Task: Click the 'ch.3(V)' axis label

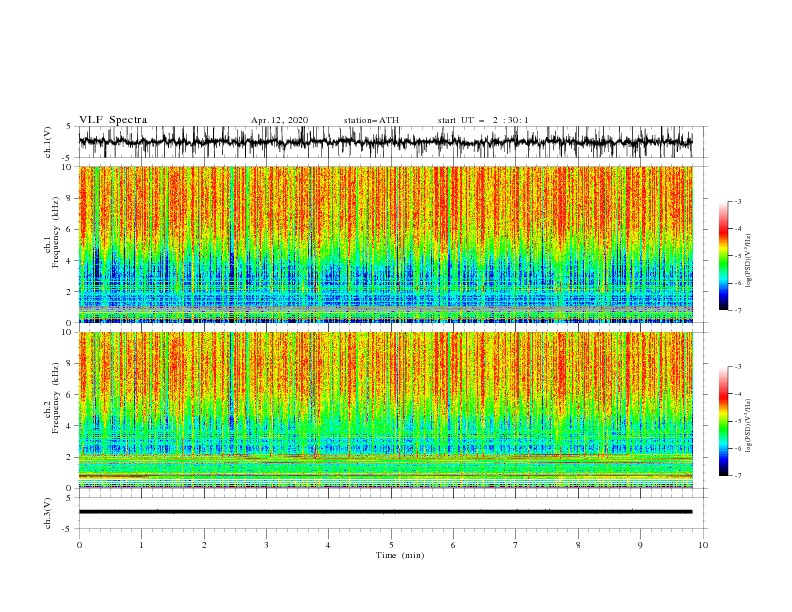Action: (48, 513)
